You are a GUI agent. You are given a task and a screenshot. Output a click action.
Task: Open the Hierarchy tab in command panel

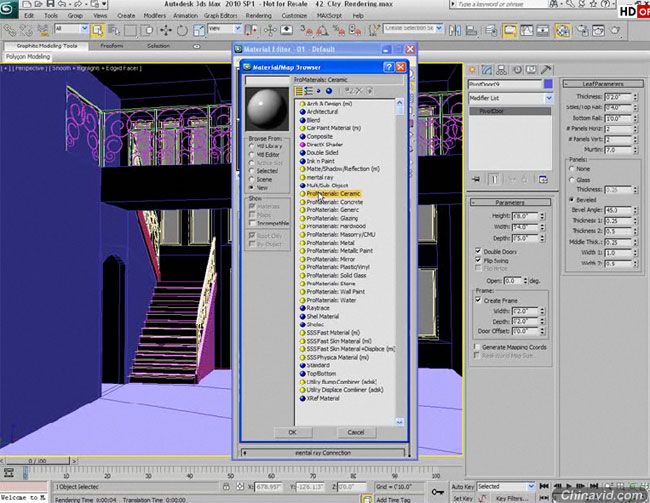(502, 70)
